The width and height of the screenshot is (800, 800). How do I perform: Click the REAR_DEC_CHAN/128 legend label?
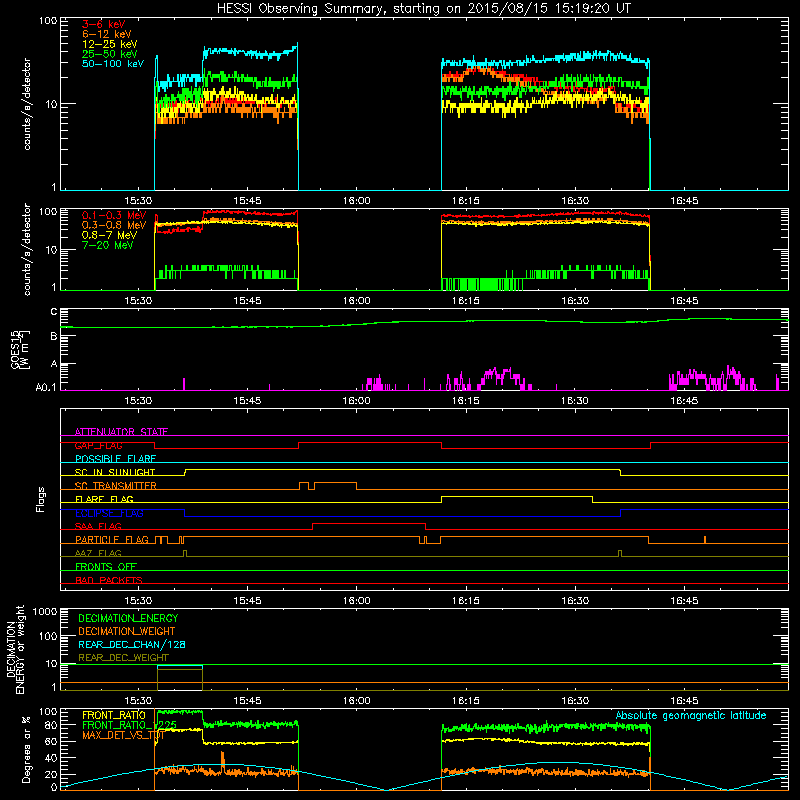click(132, 644)
